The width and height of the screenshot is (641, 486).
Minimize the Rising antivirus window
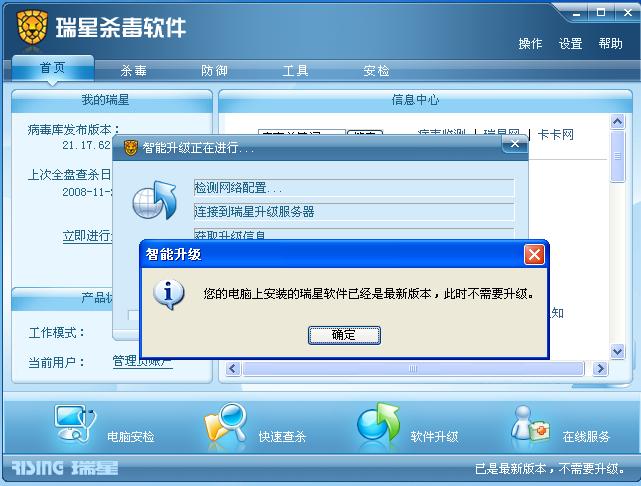576,13
